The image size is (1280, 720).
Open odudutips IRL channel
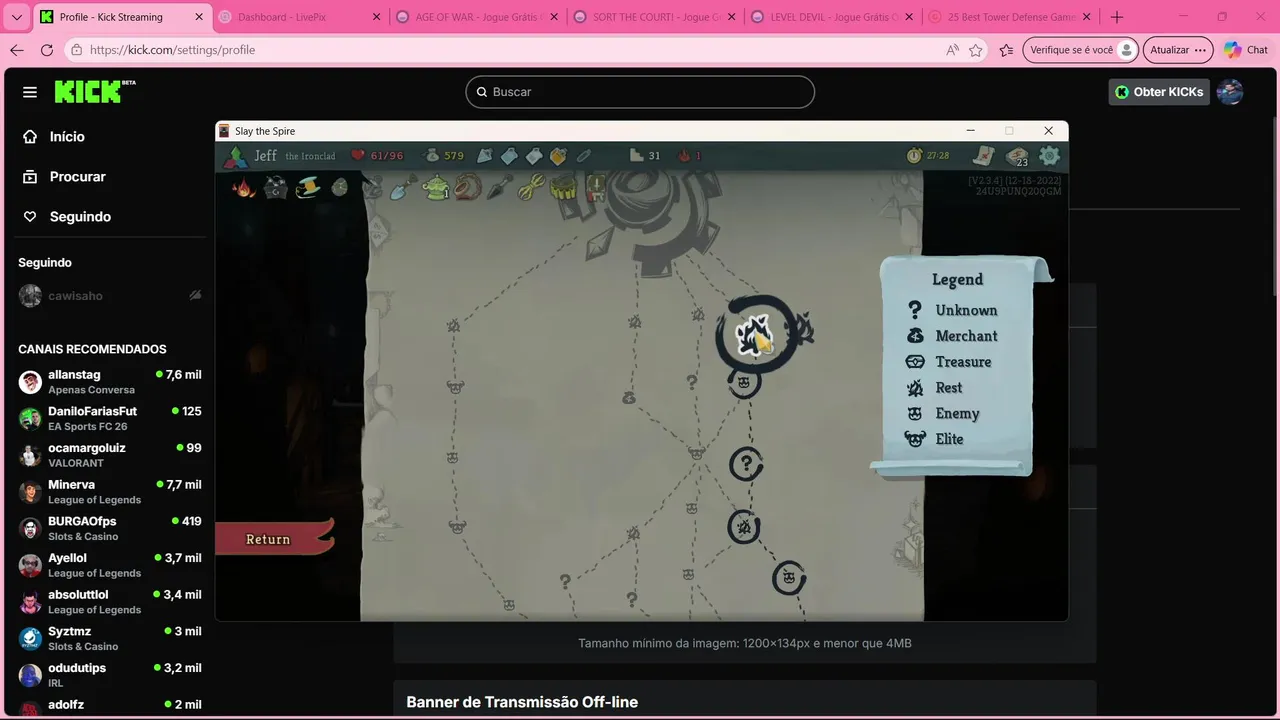(x=109, y=675)
